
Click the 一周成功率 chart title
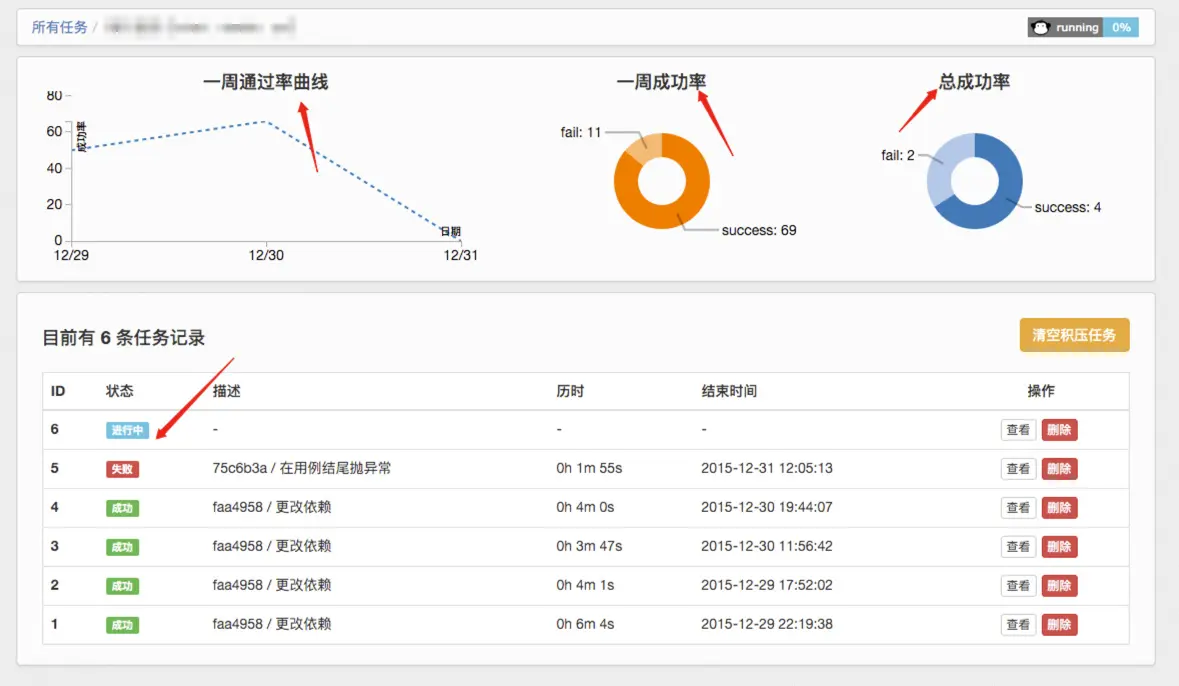click(x=661, y=82)
